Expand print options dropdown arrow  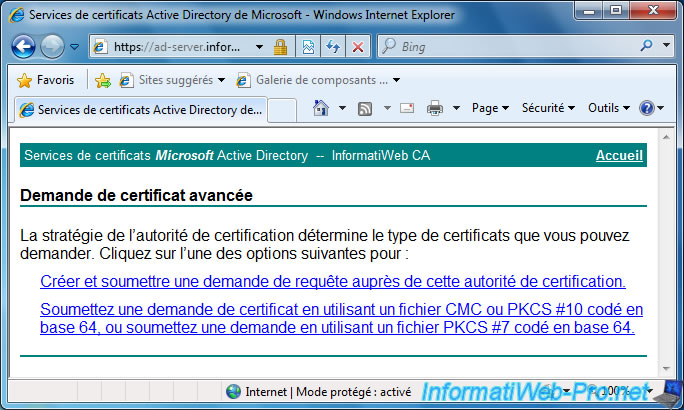[x=456, y=108]
